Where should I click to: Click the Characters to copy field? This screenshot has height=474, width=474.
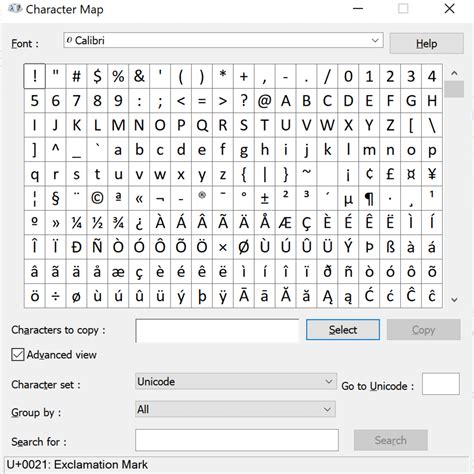click(217, 330)
